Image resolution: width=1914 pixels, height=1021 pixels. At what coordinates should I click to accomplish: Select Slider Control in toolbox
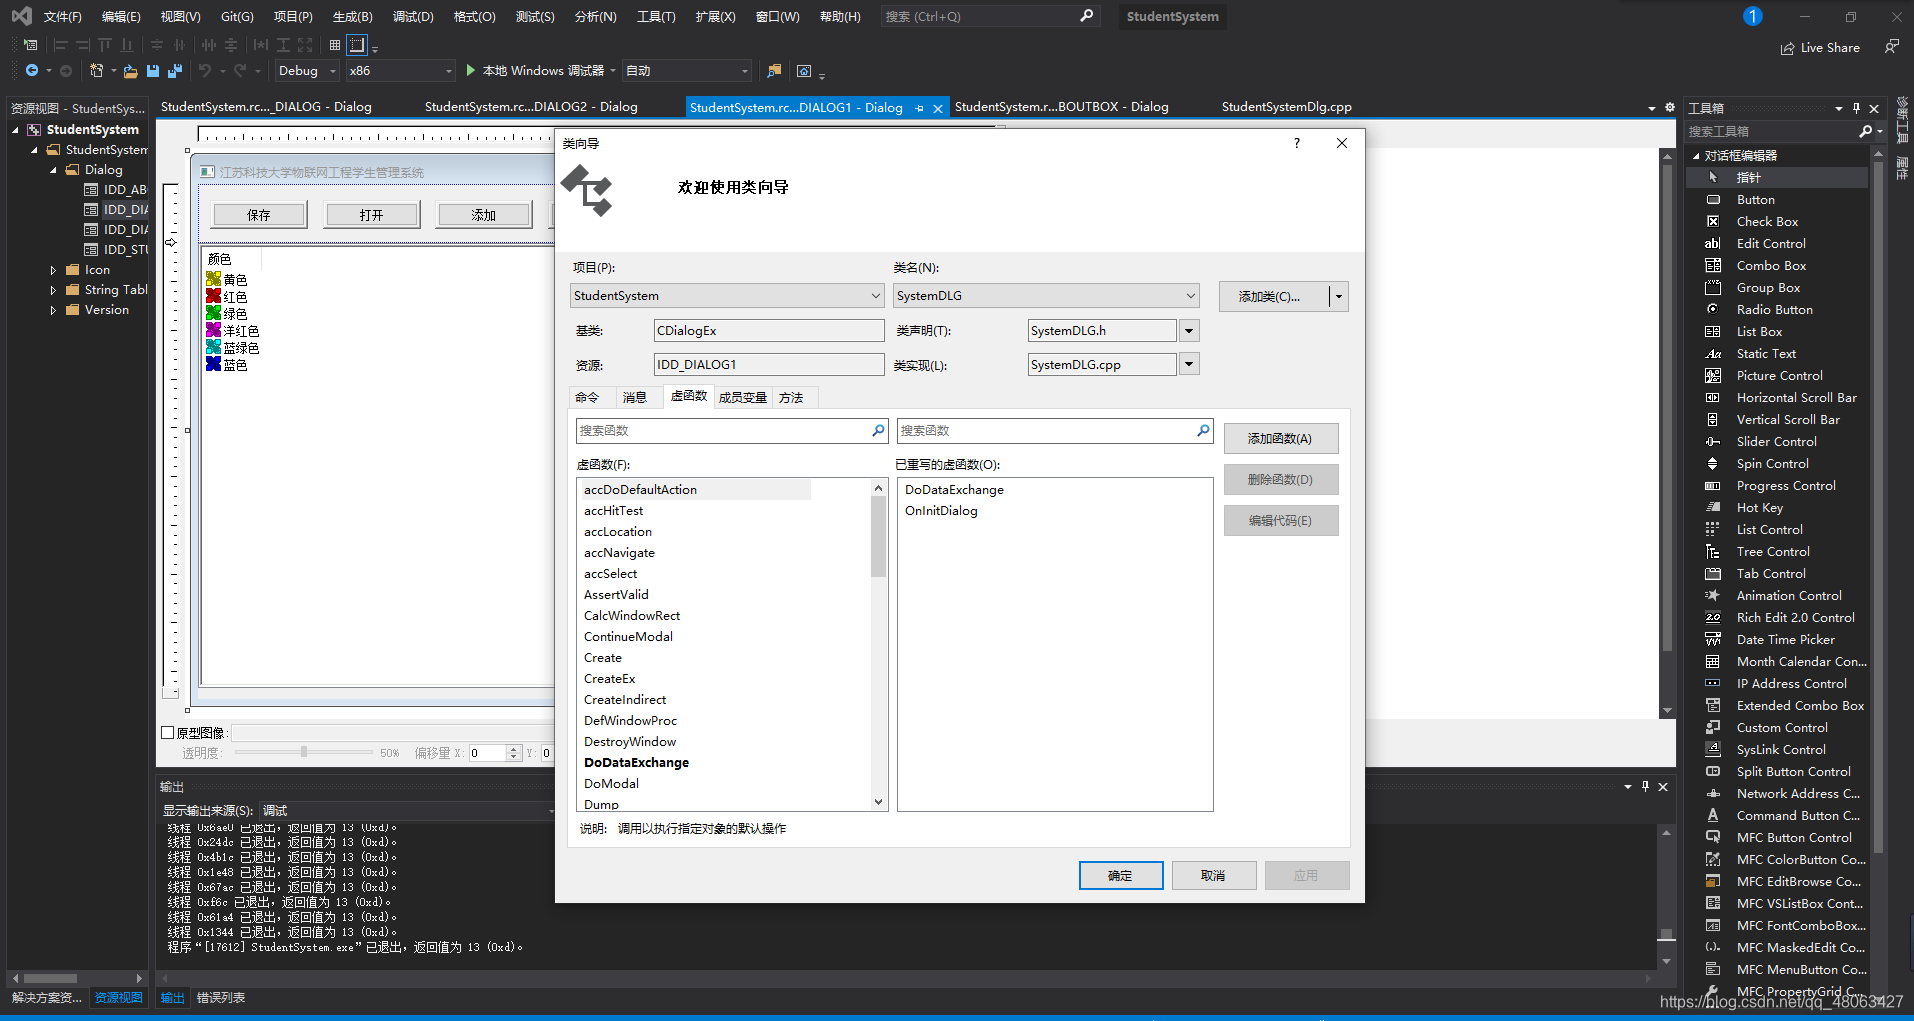1776,442
